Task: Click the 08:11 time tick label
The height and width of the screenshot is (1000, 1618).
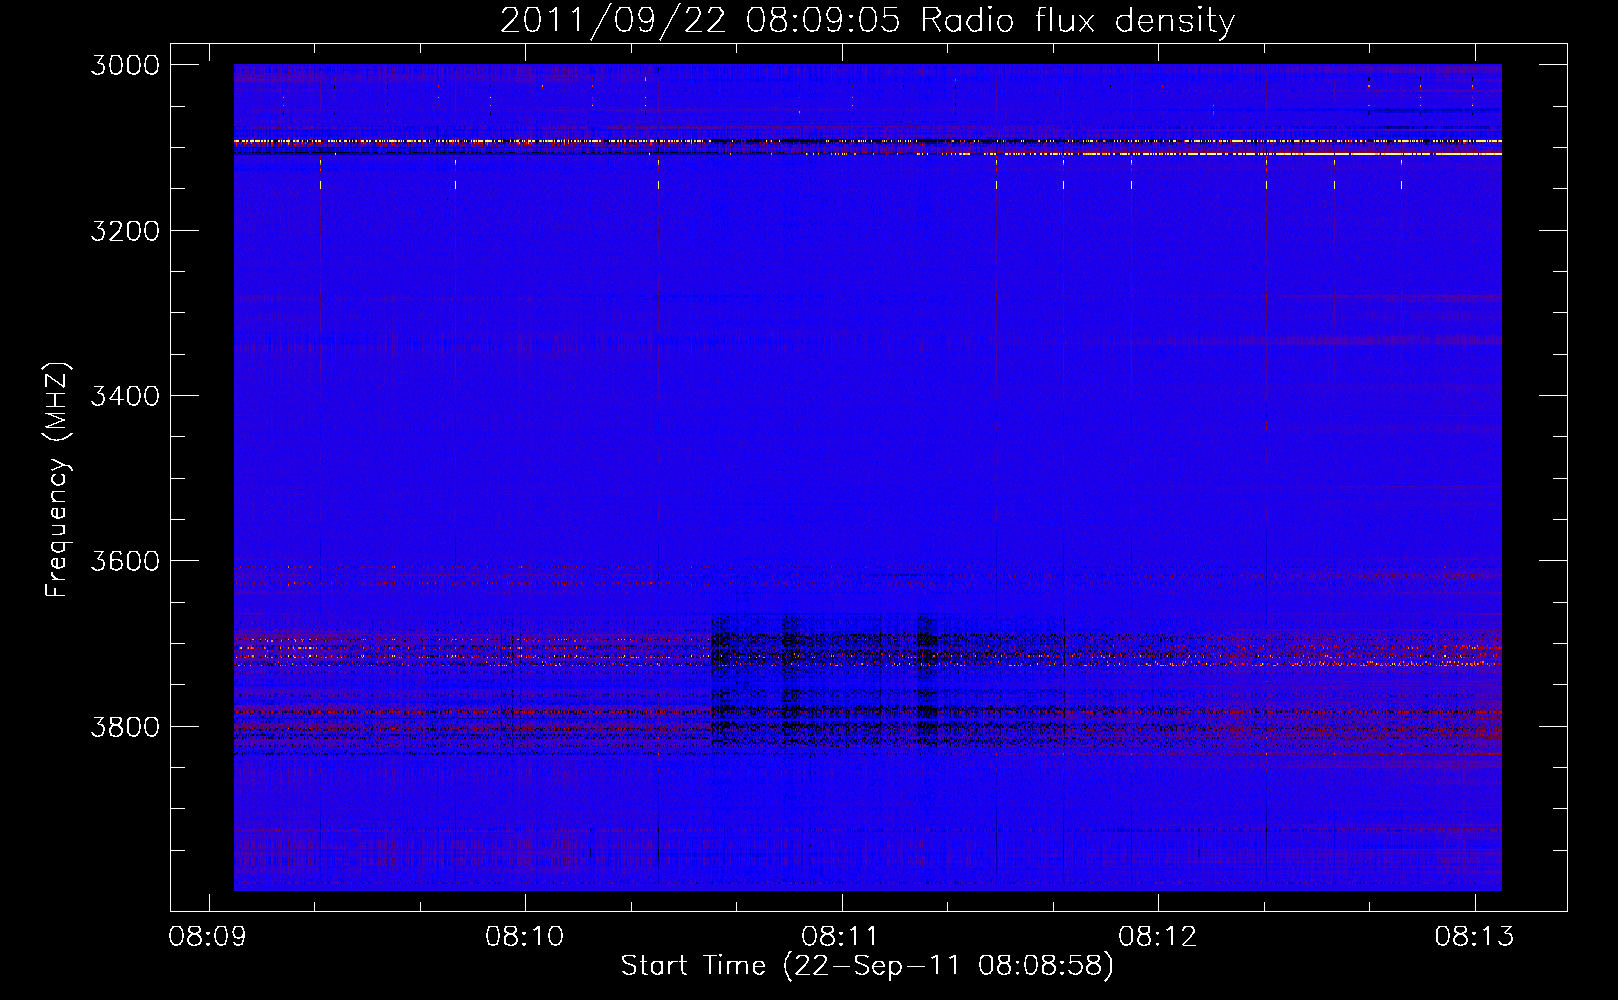Action: (x=841, y=937)
